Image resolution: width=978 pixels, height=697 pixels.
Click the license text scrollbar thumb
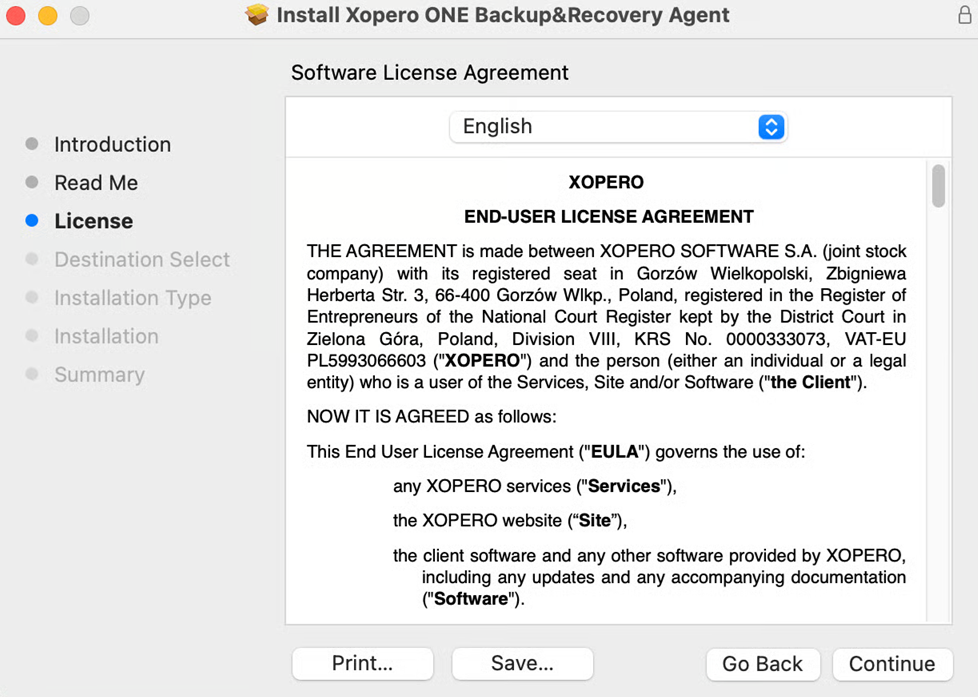pos(938,186)
